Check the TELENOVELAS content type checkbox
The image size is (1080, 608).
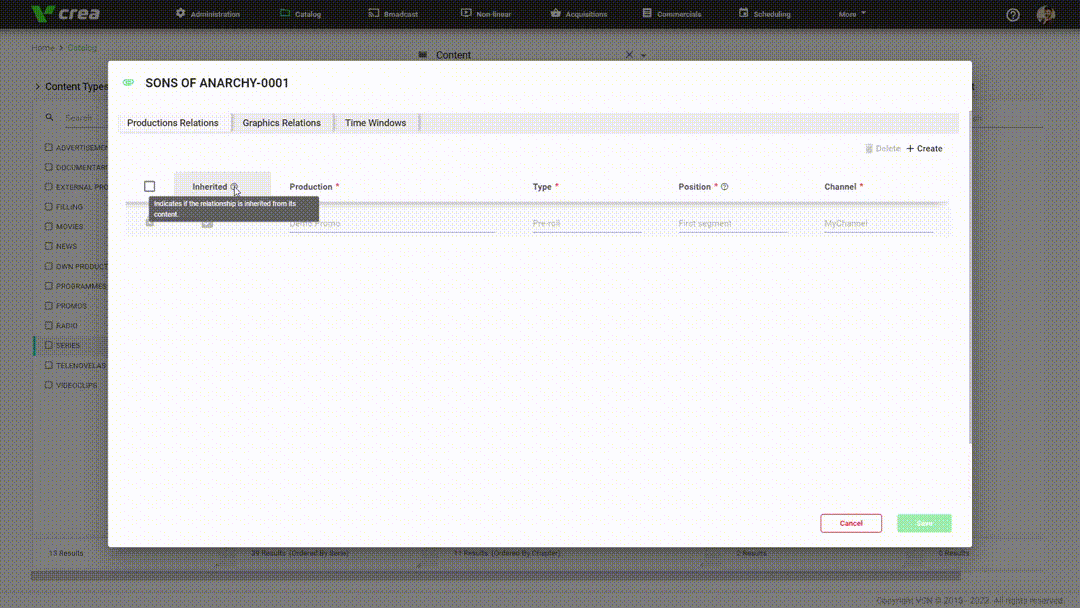tap(49, 365)
